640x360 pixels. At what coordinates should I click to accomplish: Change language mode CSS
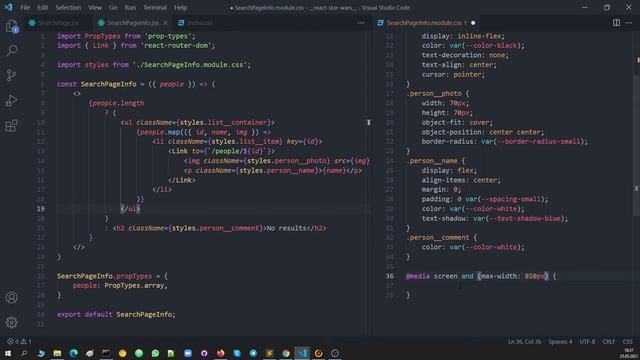pos(627,341)
